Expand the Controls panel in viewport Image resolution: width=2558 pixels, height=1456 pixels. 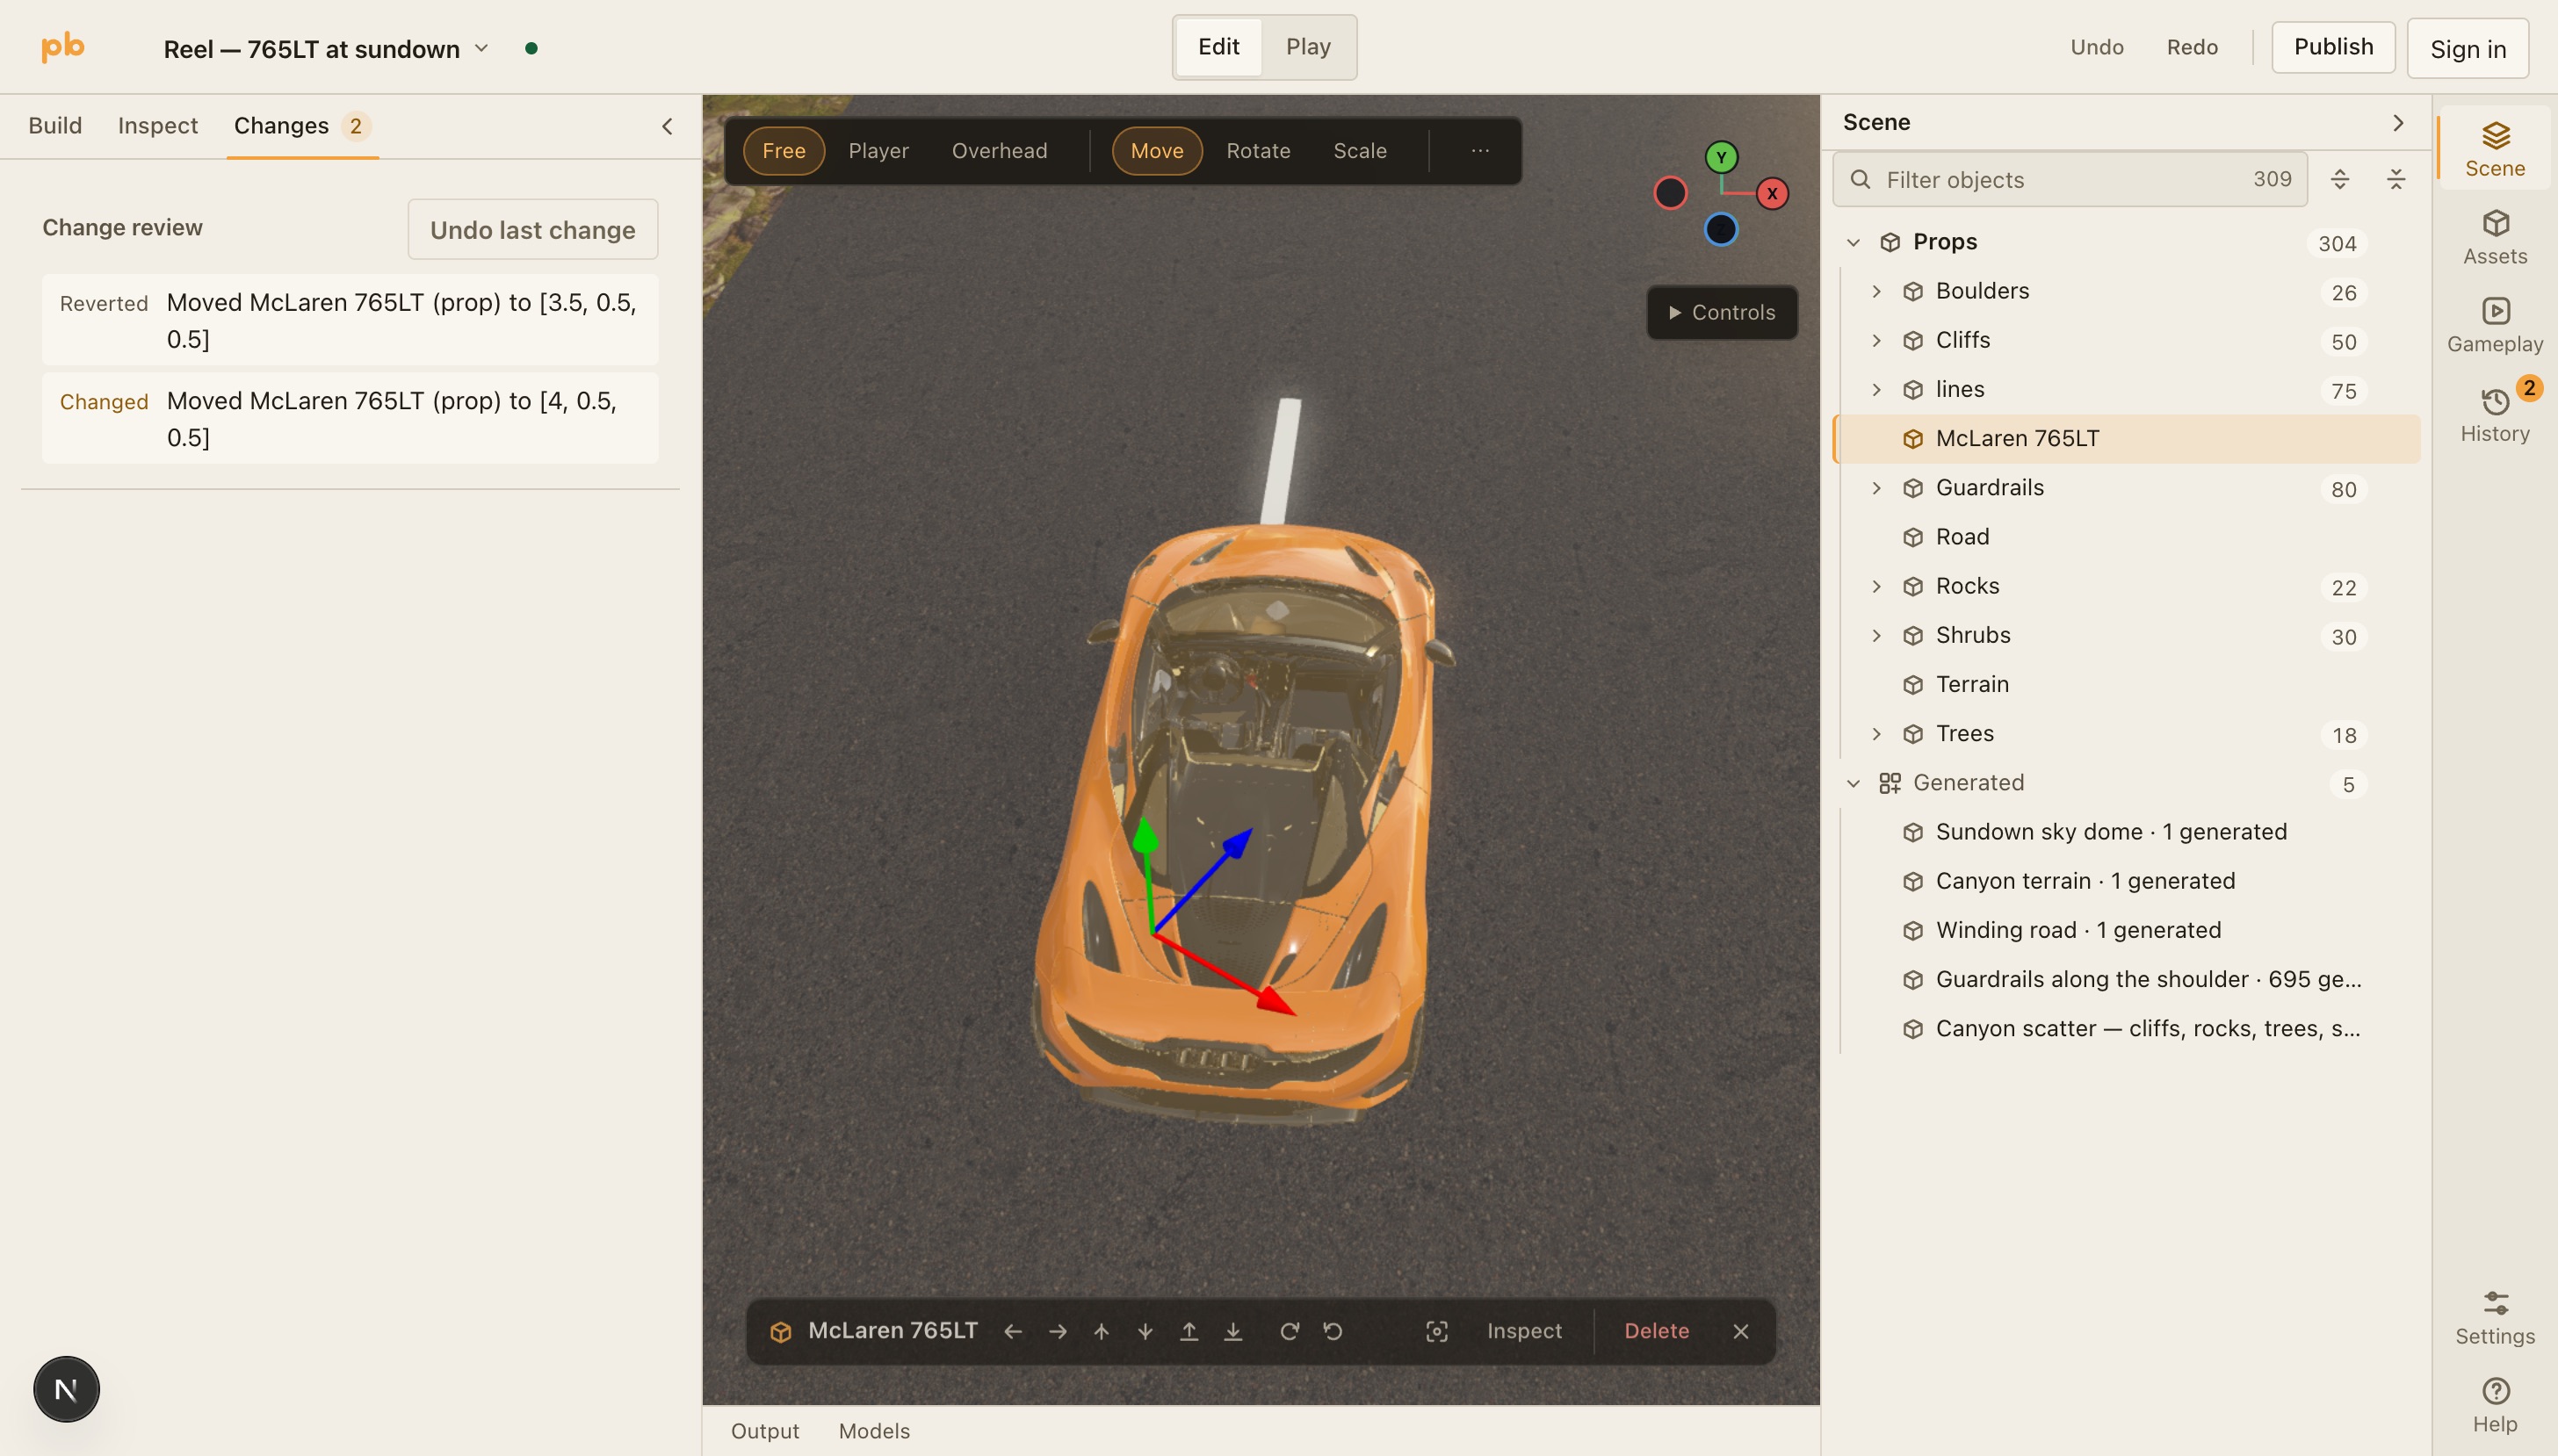tap(1721, 312)
